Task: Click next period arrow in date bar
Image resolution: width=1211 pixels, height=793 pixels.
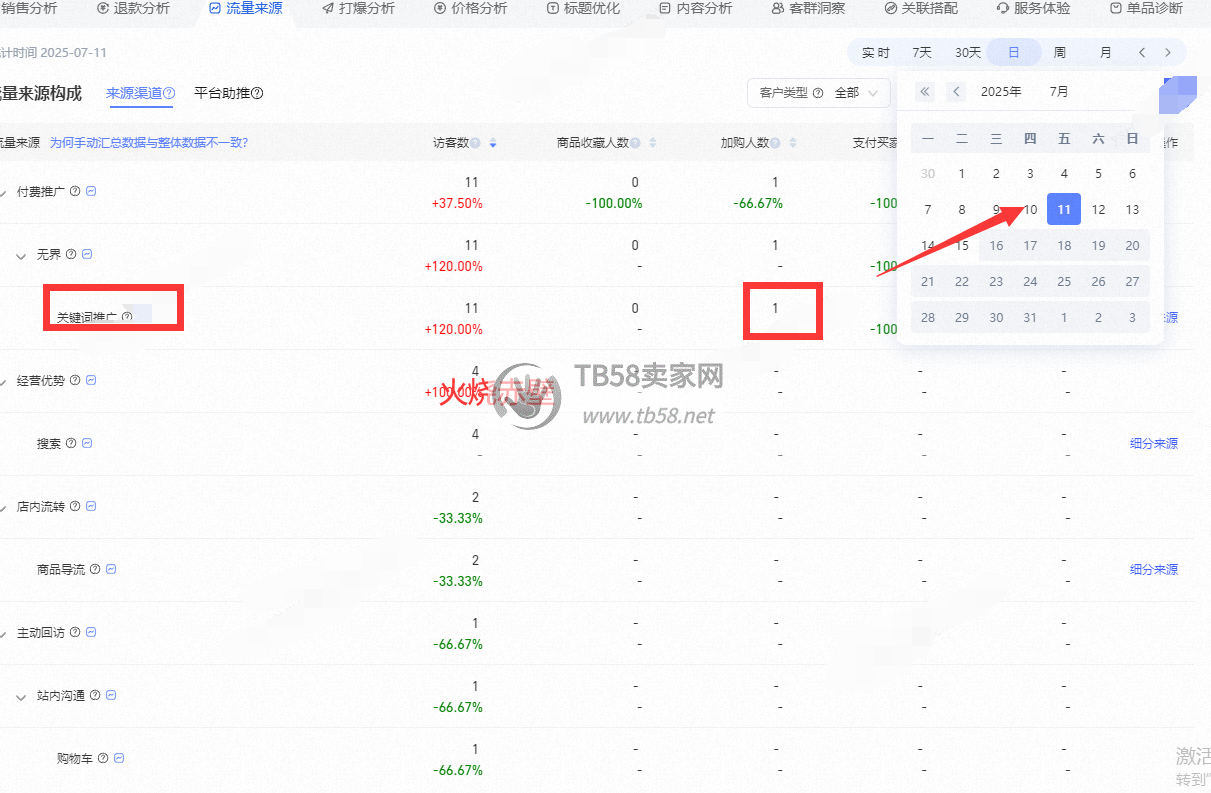Action: tap(1167, 52)
